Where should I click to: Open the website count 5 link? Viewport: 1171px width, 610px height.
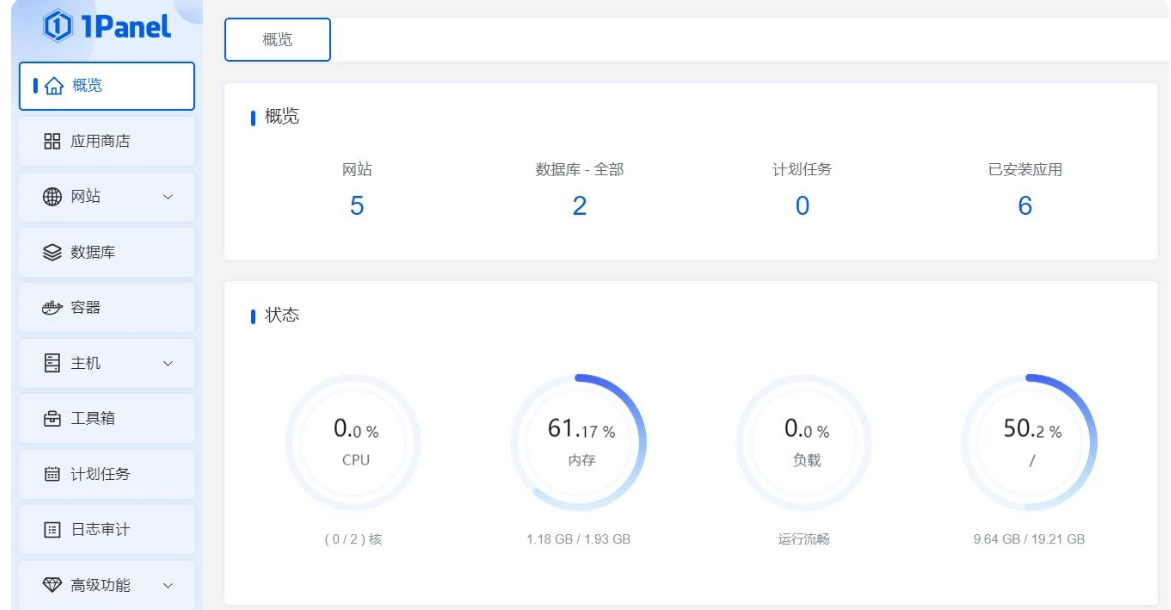click(x=357, y=206)
